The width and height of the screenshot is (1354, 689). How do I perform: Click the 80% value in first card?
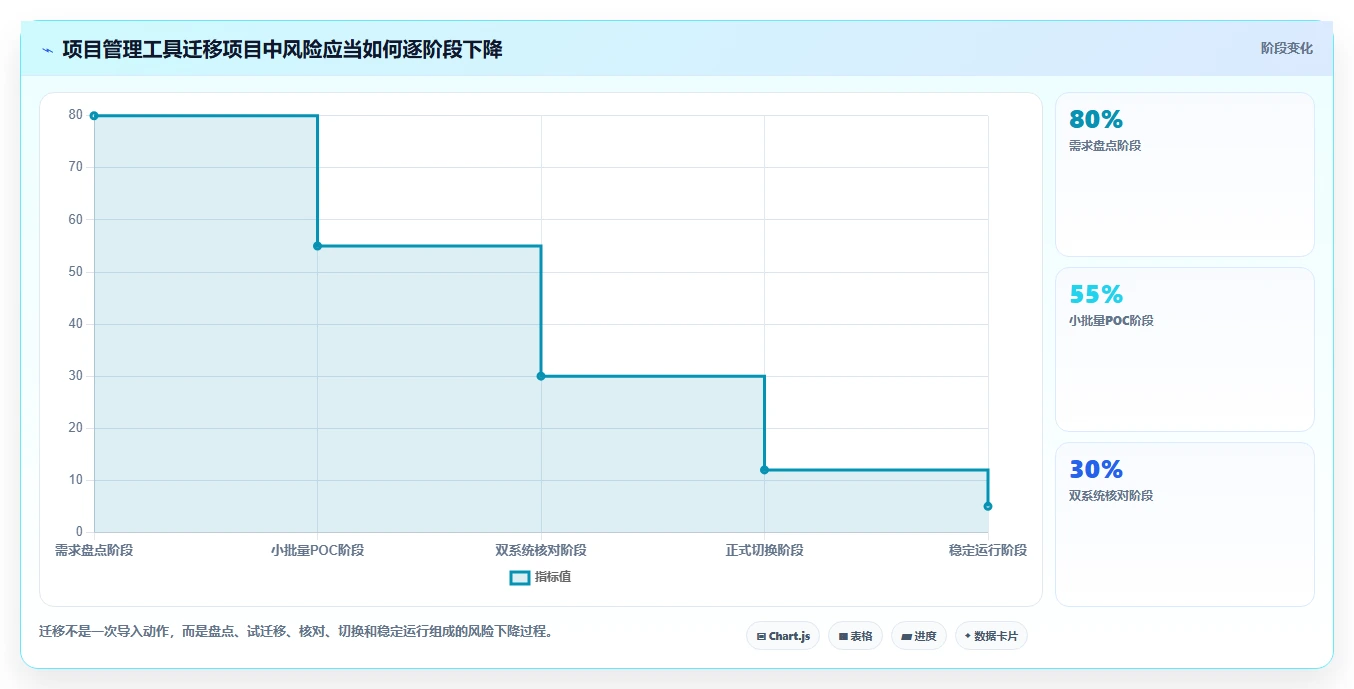coord(1096,120)
